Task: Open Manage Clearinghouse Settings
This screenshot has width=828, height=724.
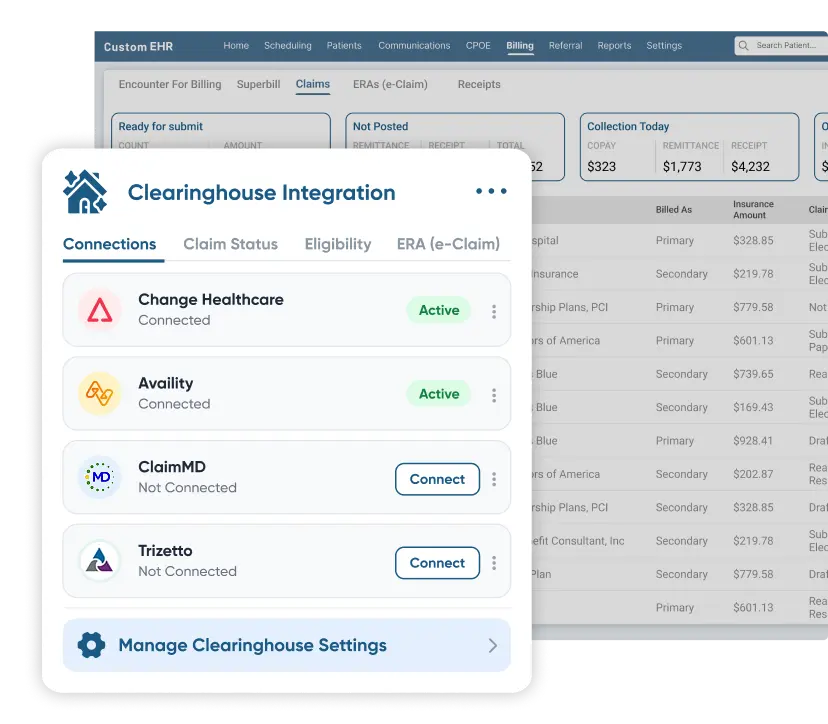Action: click(287, 645)
